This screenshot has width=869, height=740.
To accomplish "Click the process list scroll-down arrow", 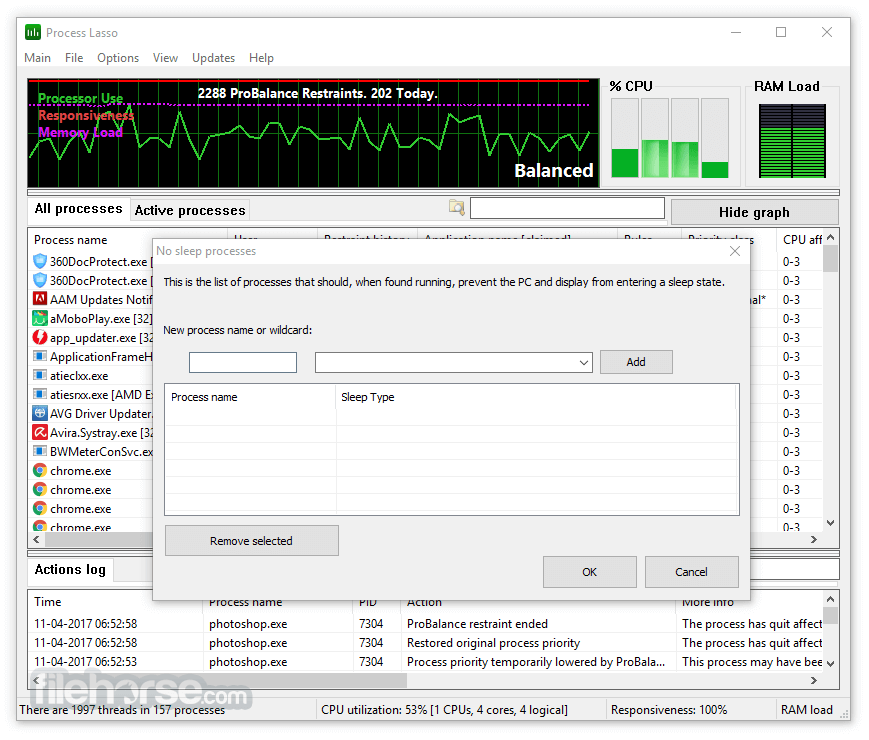I will 830,523.
